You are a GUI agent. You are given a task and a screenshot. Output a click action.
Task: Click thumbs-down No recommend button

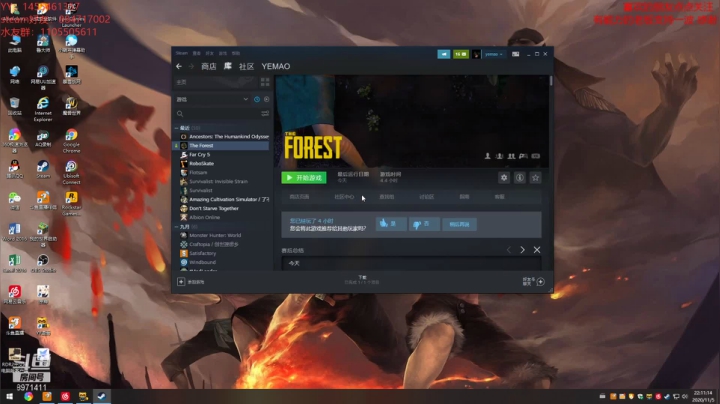point(424,224)
